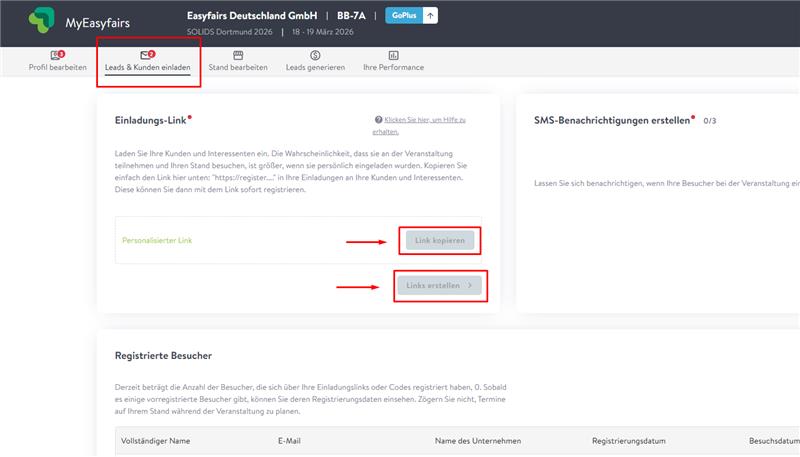Click the Name des Unternehmens column header
Image resolution: width=800 pixels, height=457 pixels.
pos(477,441)
